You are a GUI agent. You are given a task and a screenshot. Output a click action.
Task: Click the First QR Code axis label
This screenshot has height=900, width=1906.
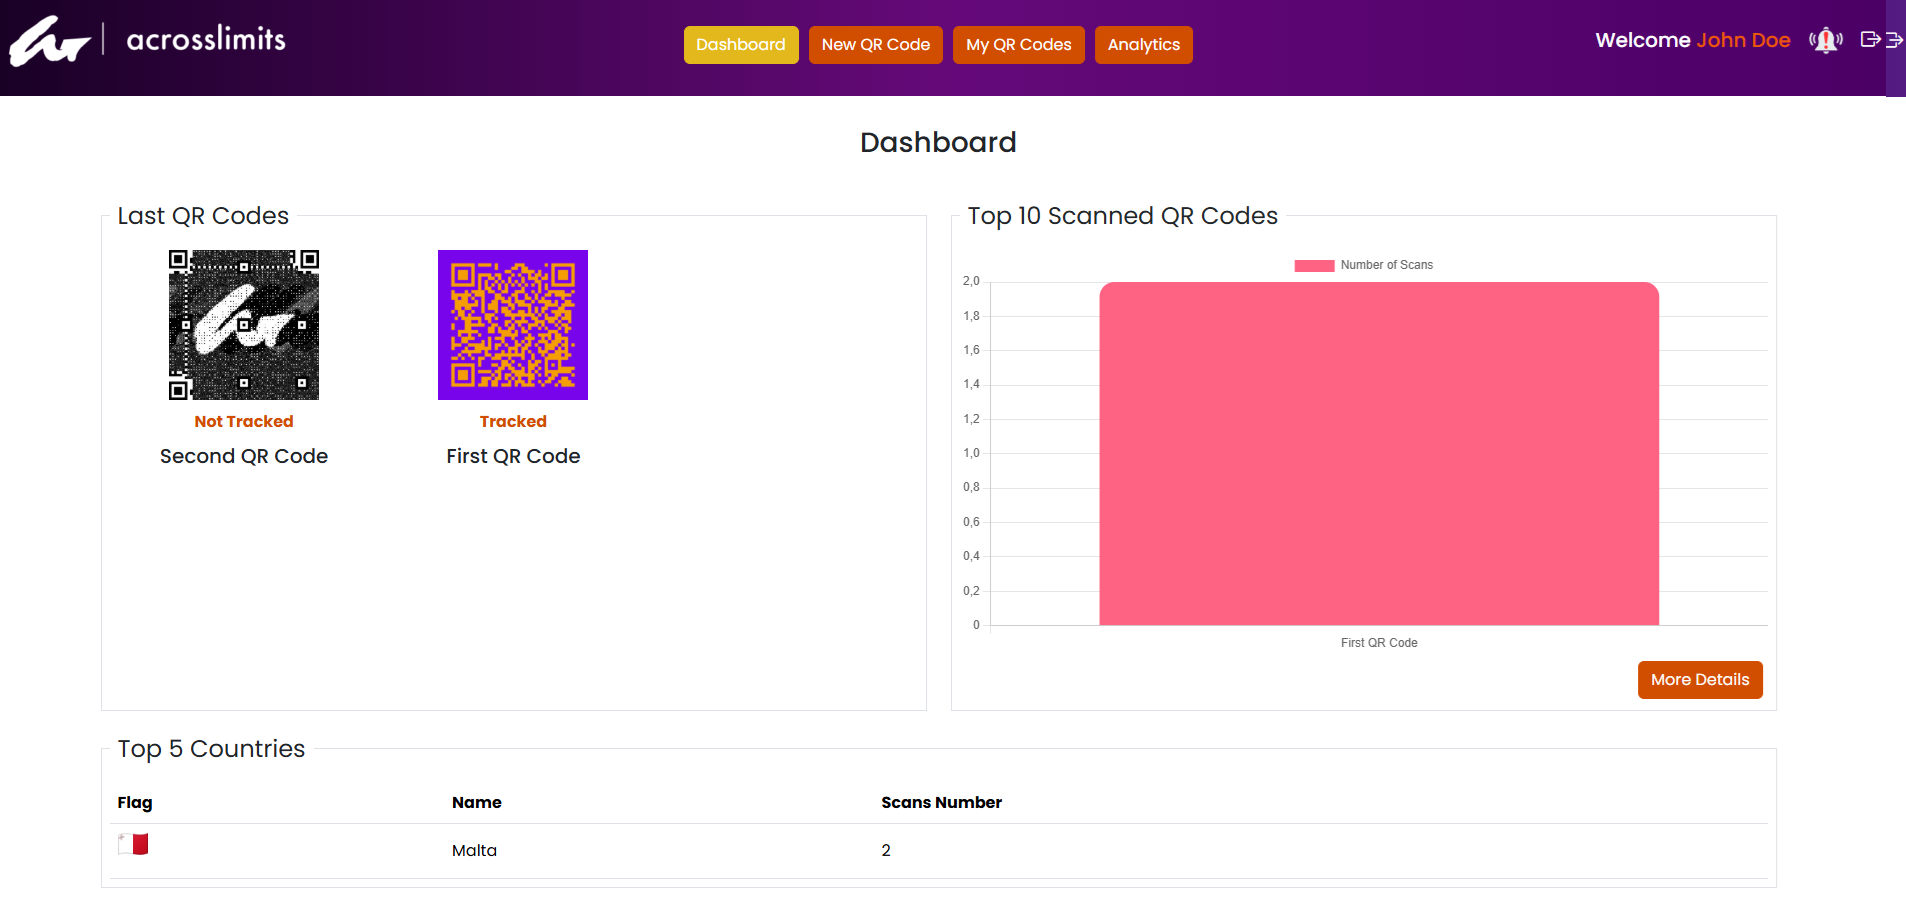[1379, 643]
